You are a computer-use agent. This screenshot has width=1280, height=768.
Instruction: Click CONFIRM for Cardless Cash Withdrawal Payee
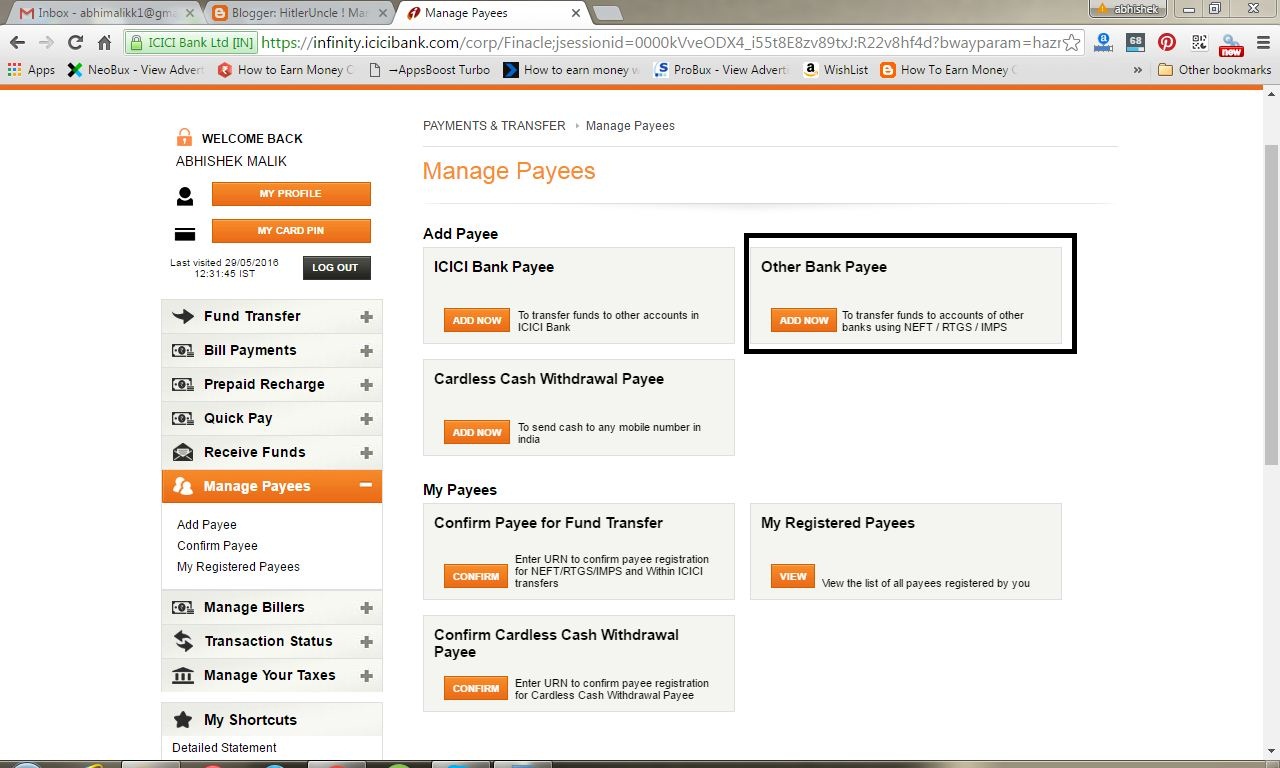click(476, 688)
